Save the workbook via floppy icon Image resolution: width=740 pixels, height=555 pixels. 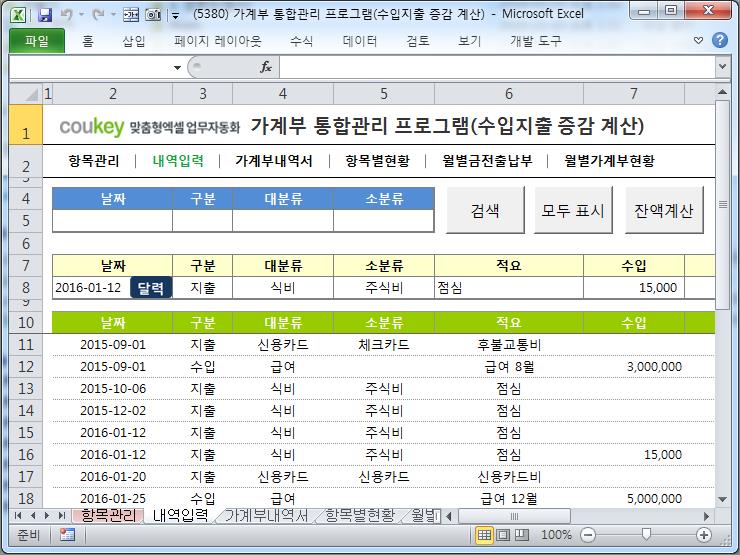(45, 15)
